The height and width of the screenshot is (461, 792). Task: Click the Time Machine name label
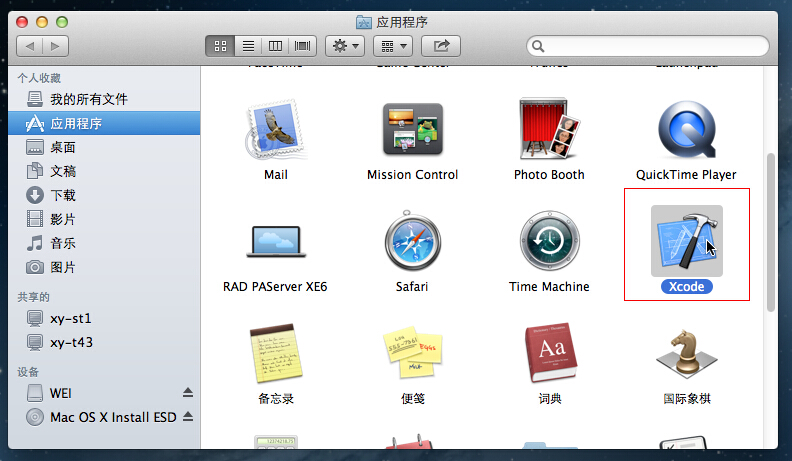tap(550, 286)
